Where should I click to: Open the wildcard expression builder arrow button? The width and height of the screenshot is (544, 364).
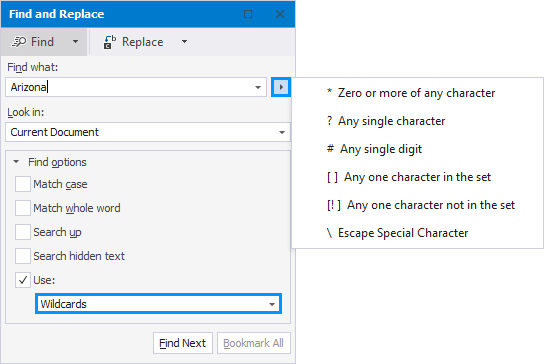click(x=281, y=87)
